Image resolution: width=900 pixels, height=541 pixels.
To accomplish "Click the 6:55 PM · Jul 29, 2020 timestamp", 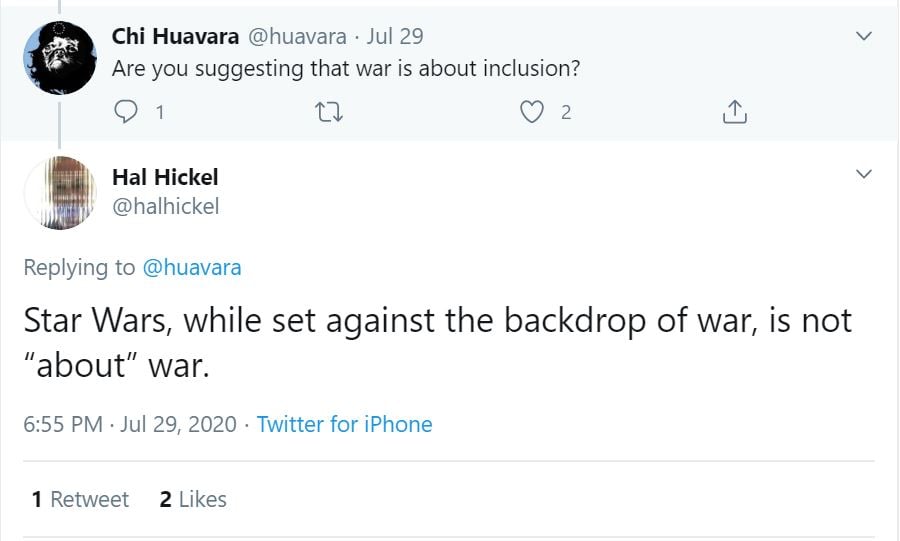I will tap(129, 424).
